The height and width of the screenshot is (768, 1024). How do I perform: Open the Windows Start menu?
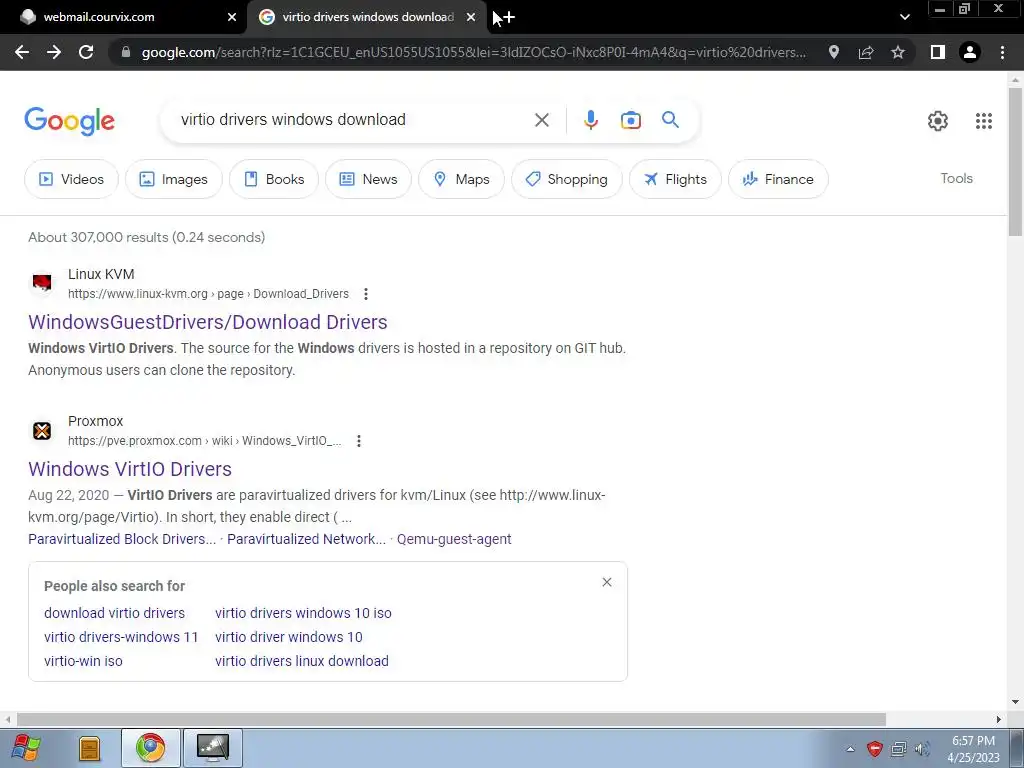point(26,748)
